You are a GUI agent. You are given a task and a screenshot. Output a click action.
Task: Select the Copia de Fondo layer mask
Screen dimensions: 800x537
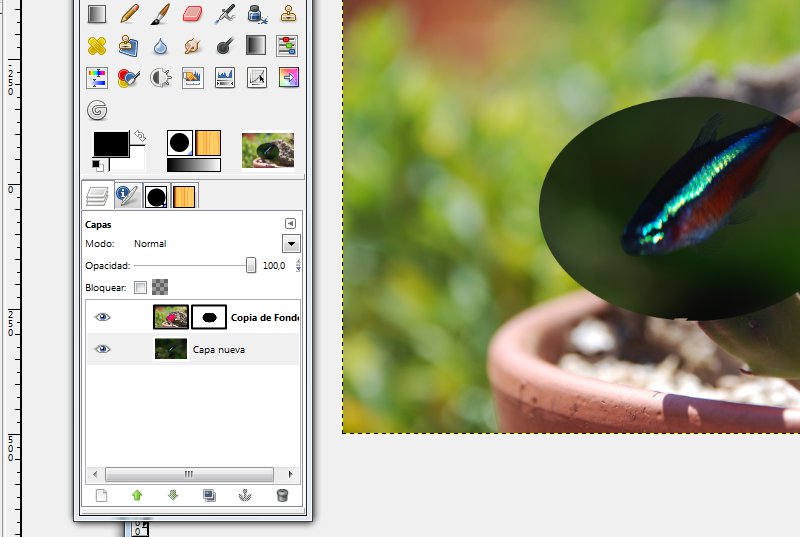[x=209, y=317]
